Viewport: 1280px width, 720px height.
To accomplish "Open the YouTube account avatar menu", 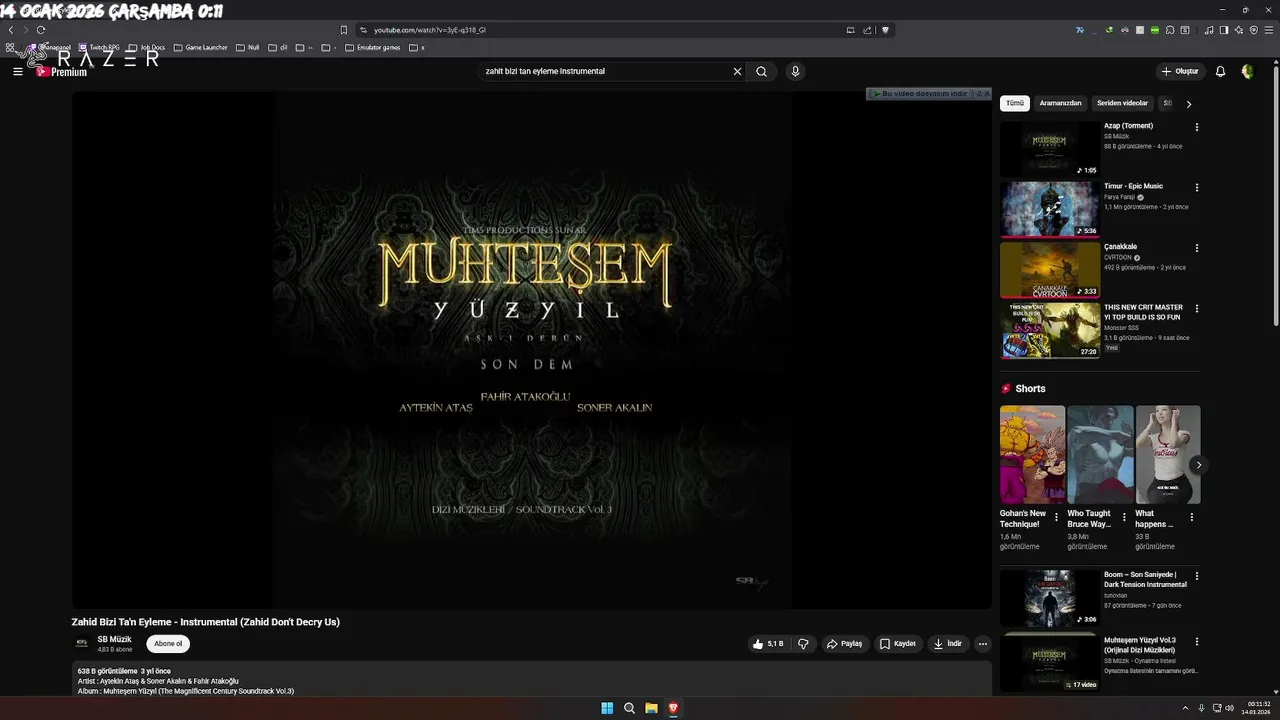I will coord(1247,72).
